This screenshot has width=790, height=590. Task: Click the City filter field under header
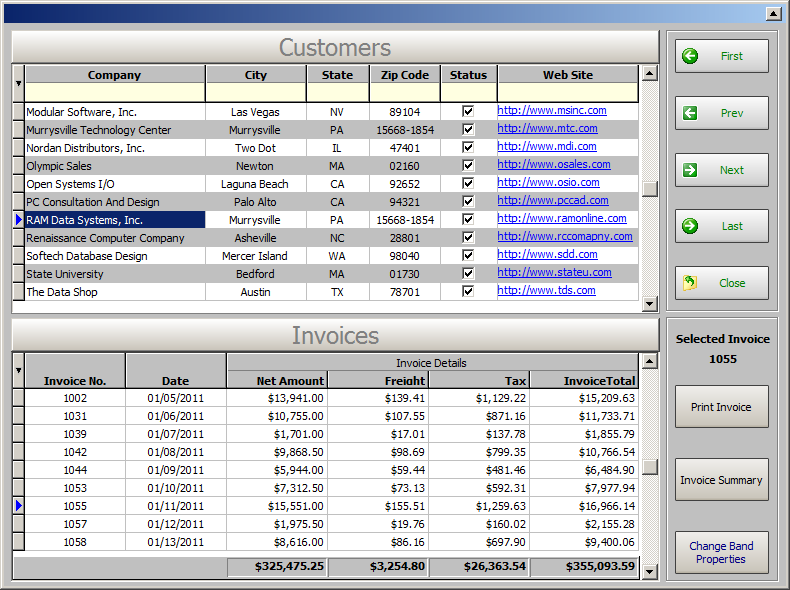pyautogui.click(x=256, y=93)
